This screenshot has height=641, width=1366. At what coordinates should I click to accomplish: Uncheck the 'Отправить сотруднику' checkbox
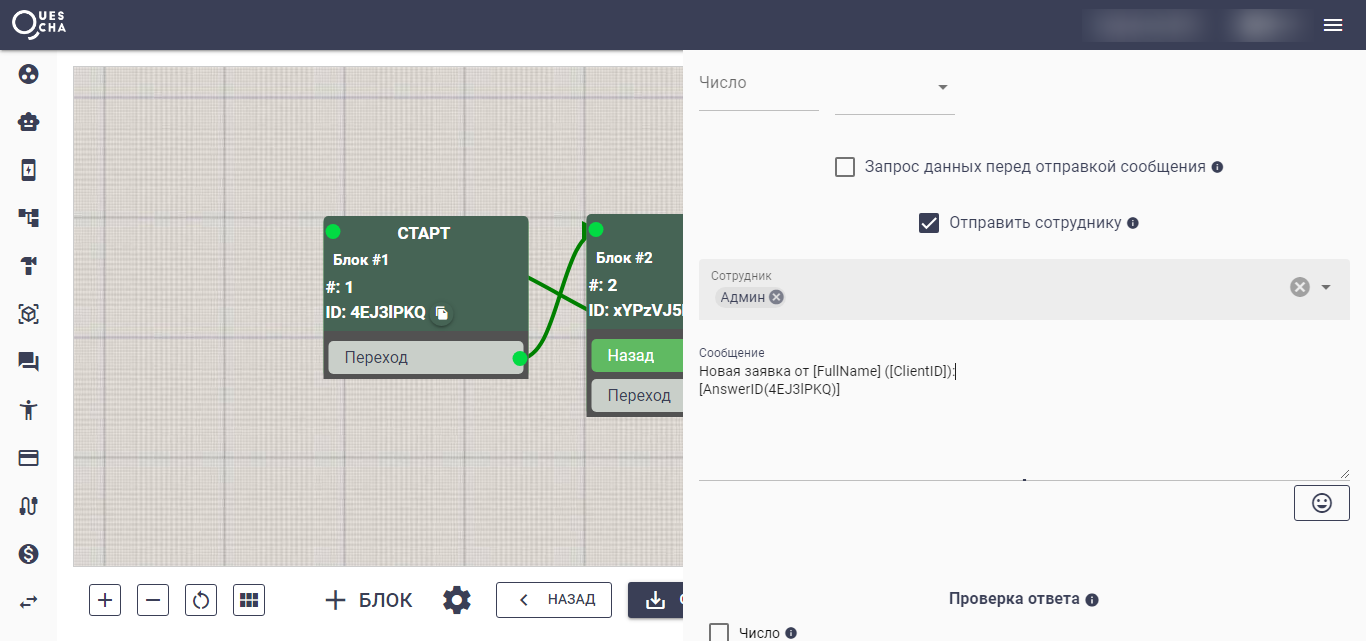click(x=929, y=223)
